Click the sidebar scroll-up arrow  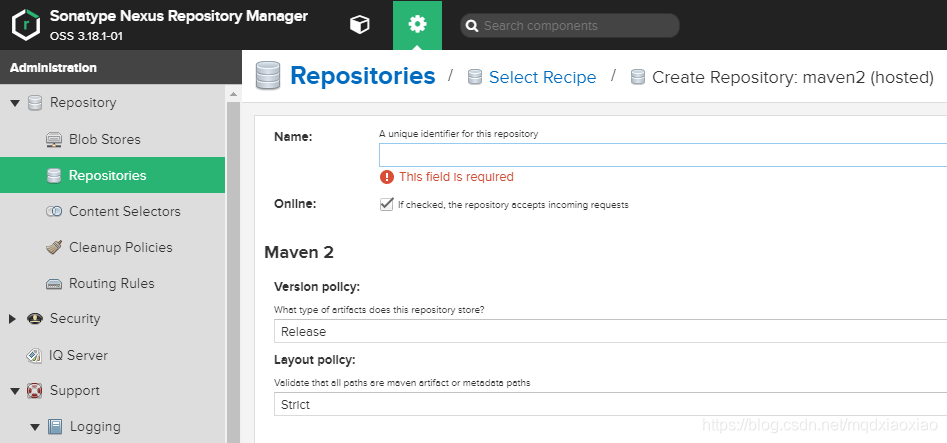pos(233,94)
